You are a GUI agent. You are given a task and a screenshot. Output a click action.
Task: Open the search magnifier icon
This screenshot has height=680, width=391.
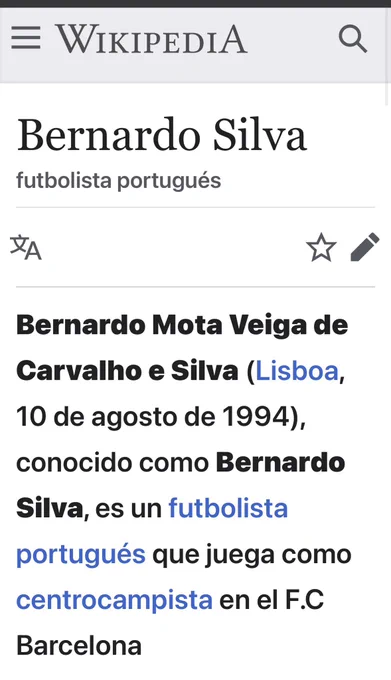(x=353, y=39)
